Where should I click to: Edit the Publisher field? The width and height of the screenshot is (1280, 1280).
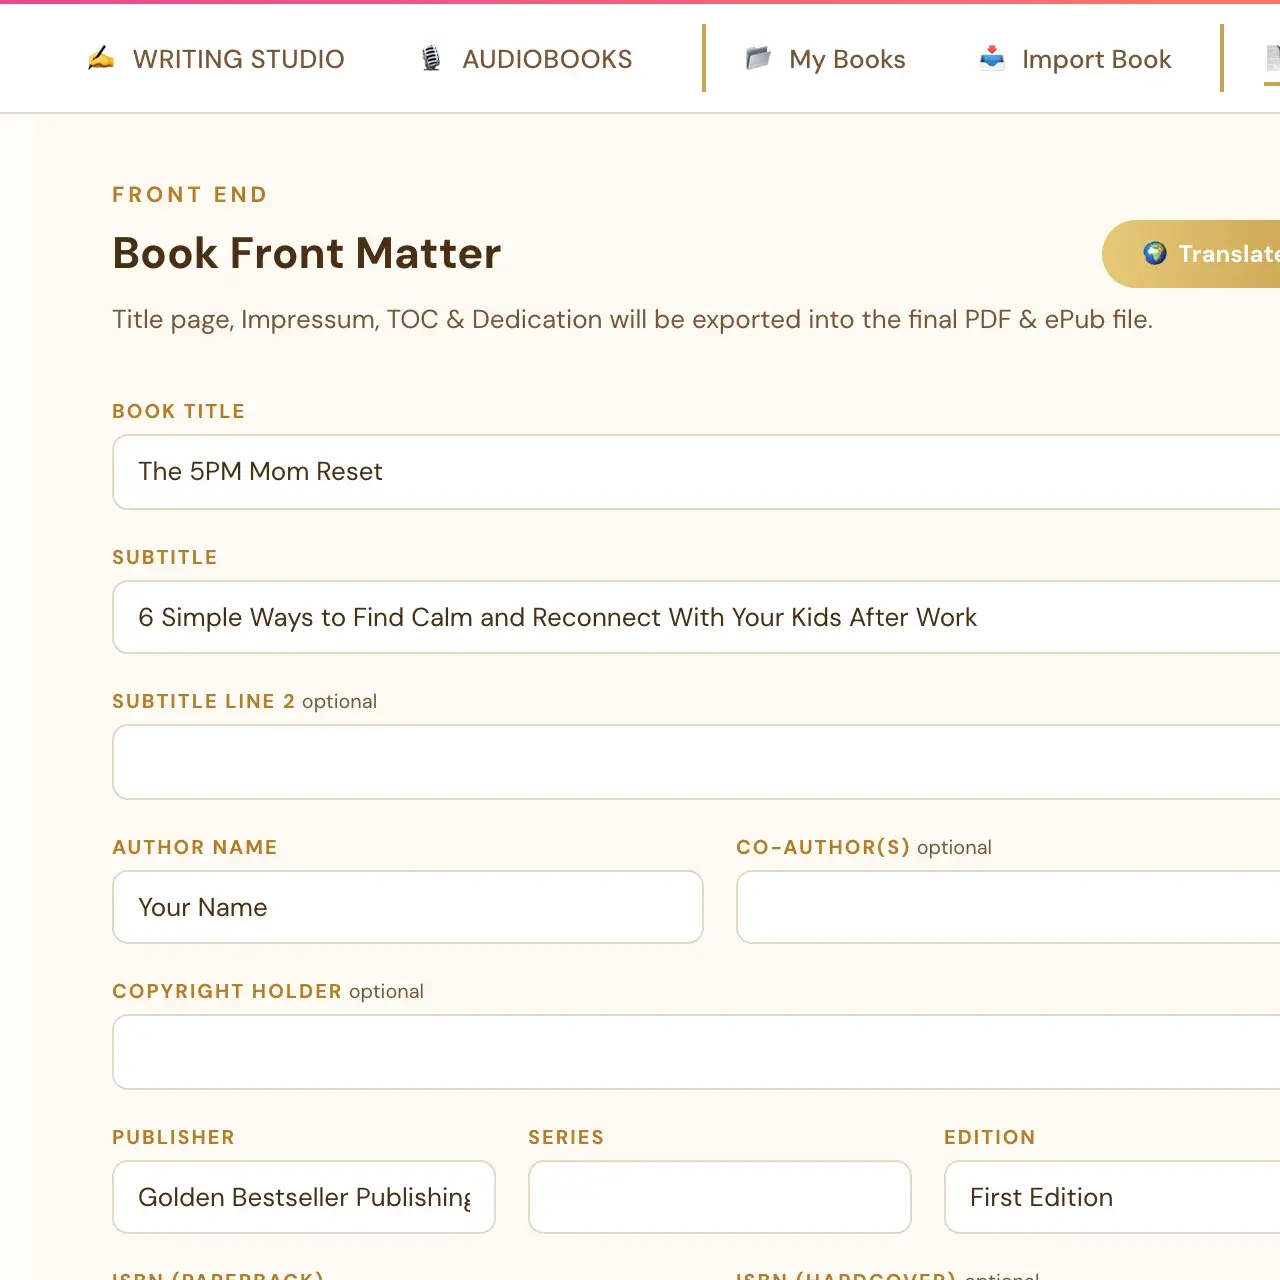click(304, 1197)
